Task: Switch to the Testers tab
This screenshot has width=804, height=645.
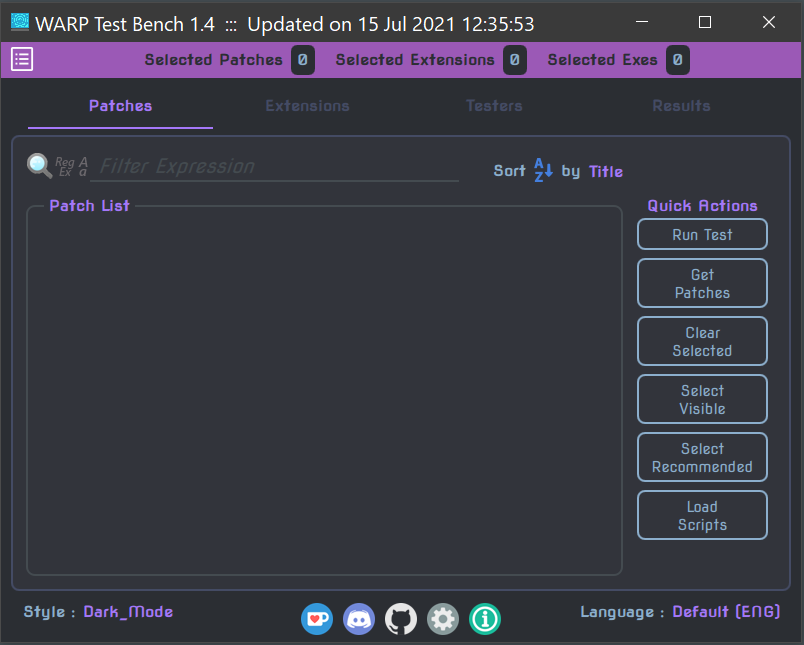Action: click(x=494, y=106)
